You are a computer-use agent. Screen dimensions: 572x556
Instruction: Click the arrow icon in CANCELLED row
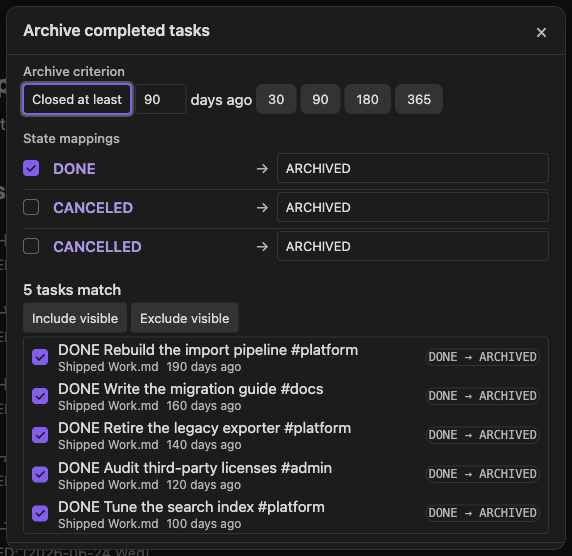[262, 247]
